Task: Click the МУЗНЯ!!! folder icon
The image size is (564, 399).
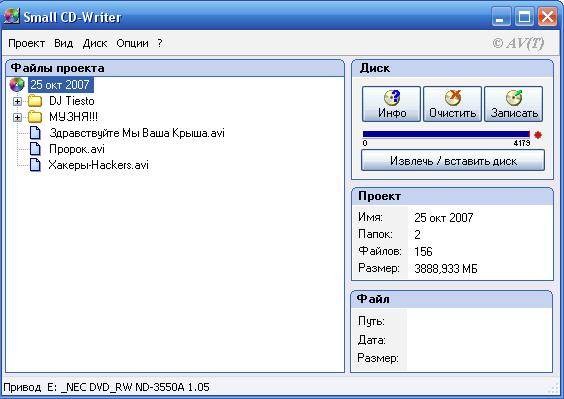Action: click(35, 117)
